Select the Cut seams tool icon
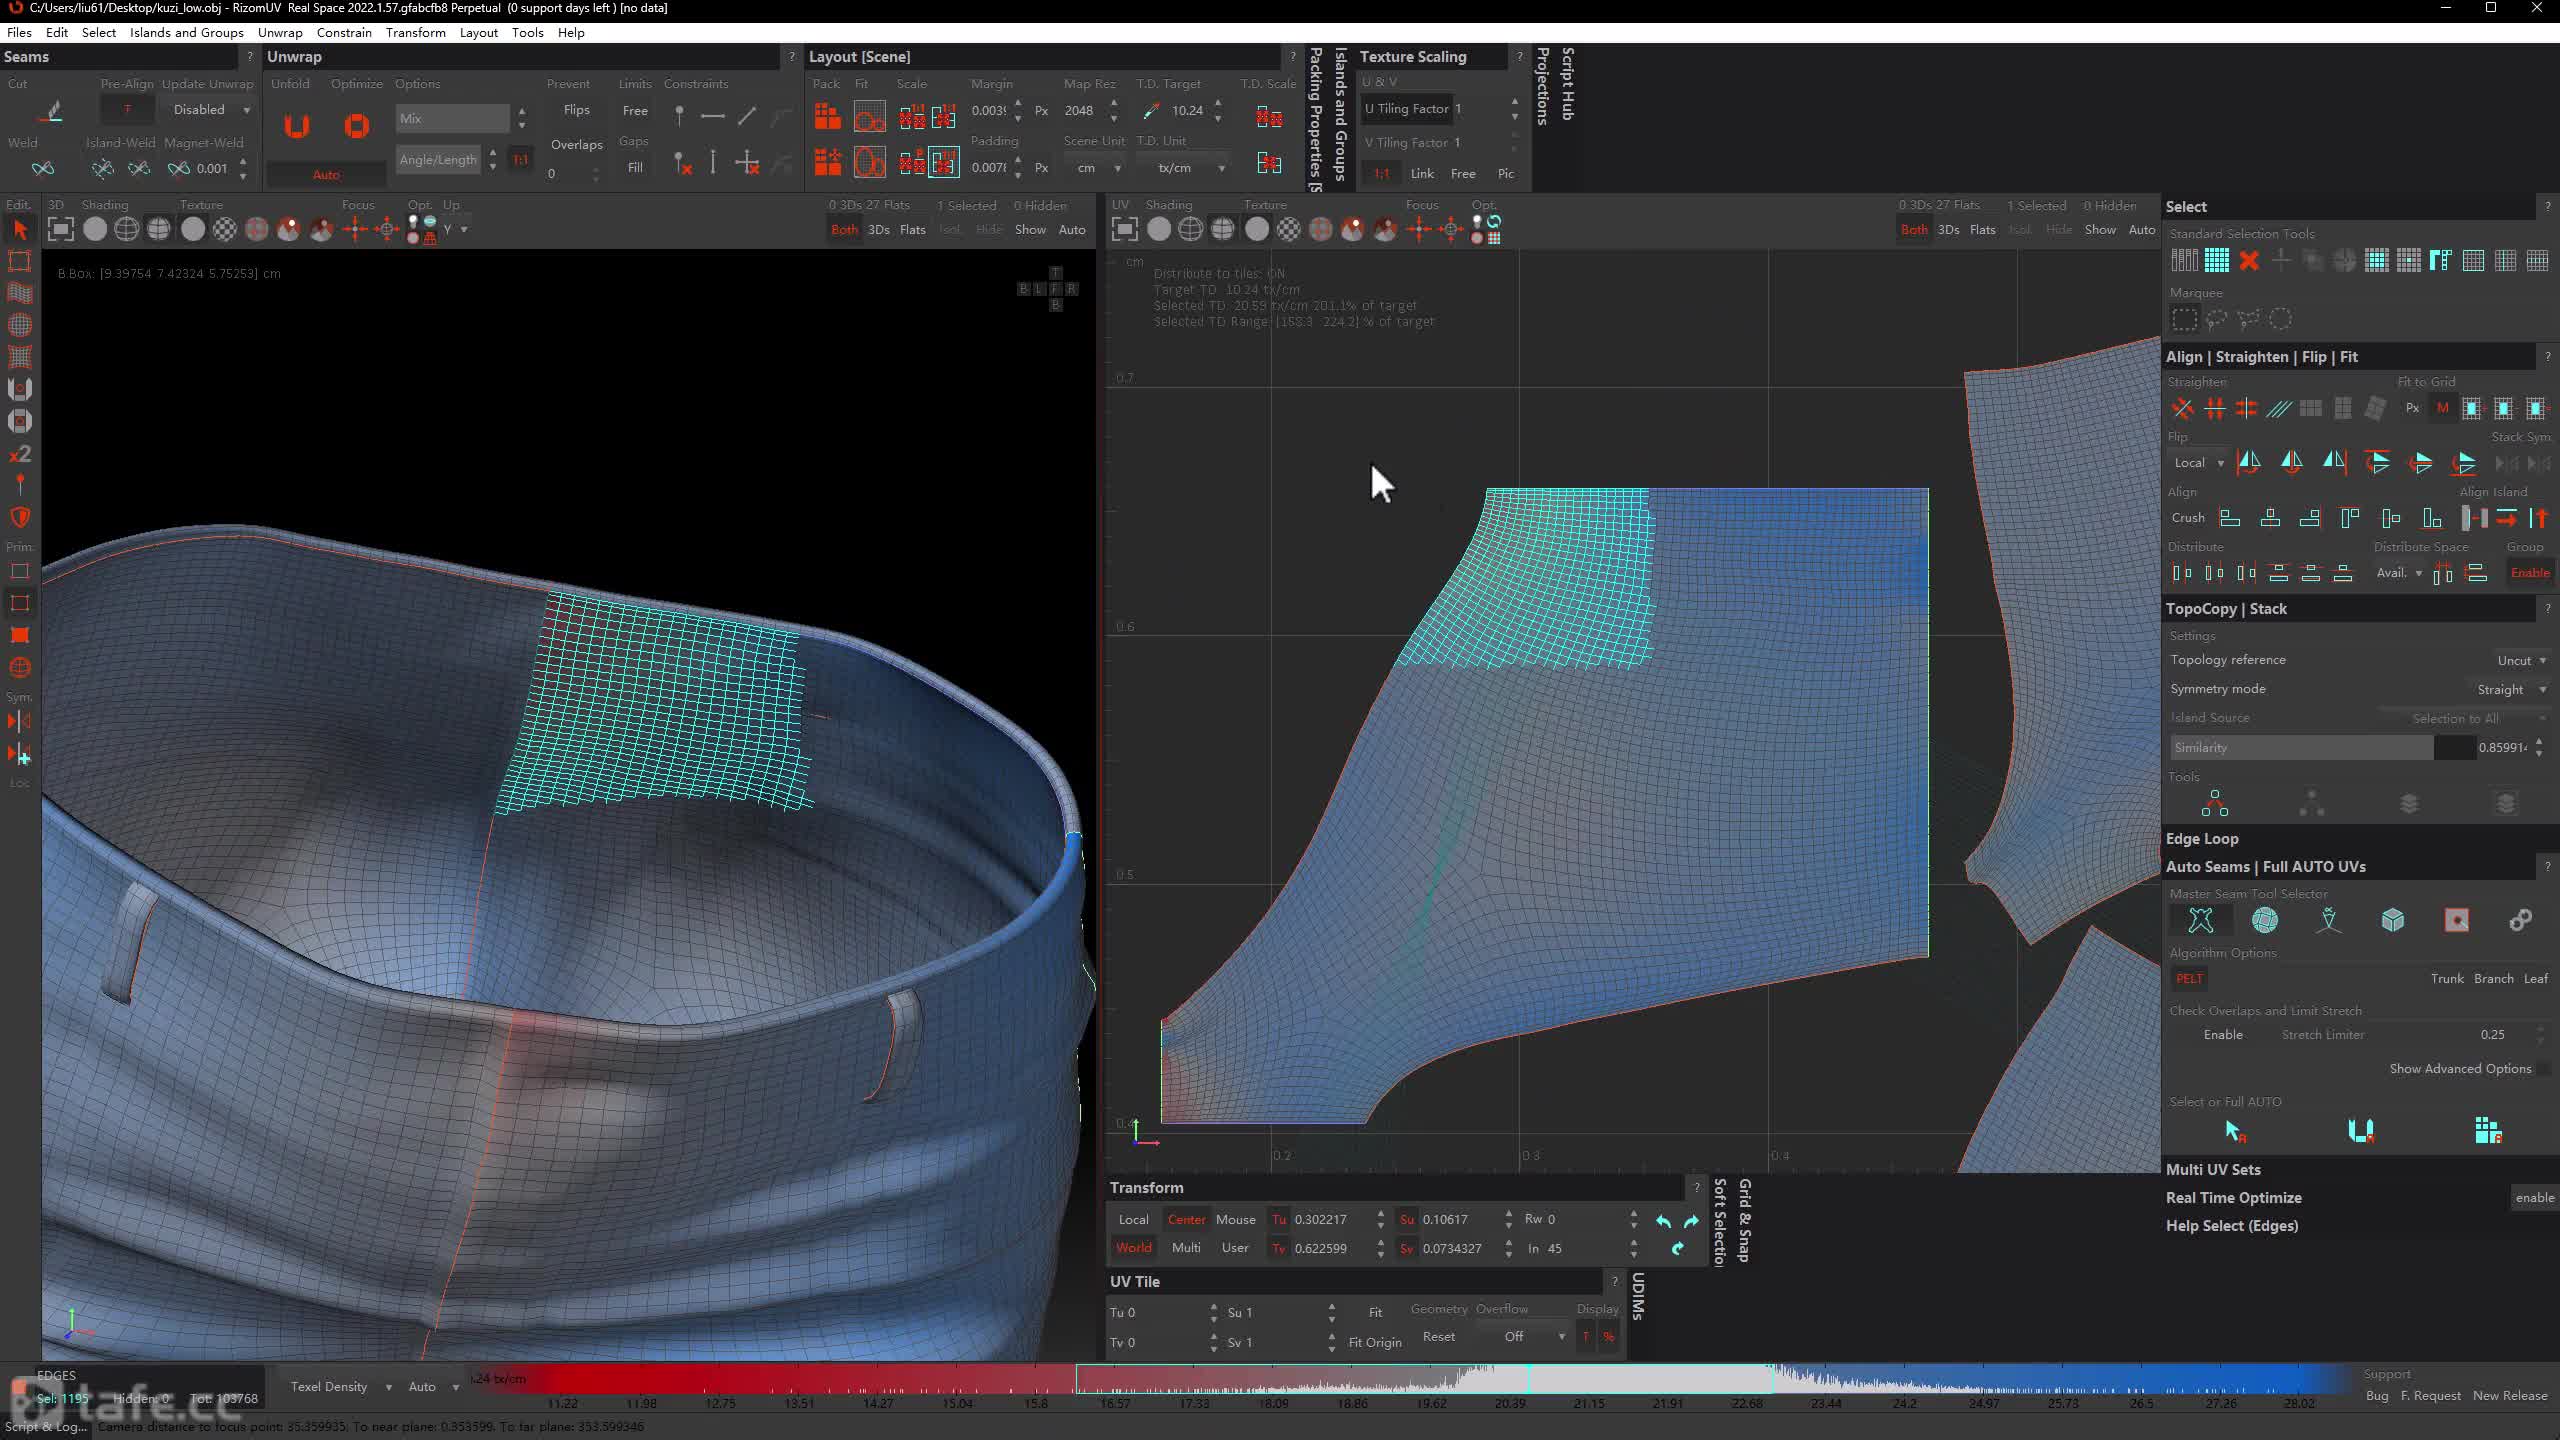Image resolution: width=2560 pixels, height=1440 pixels. pos(52,111)
